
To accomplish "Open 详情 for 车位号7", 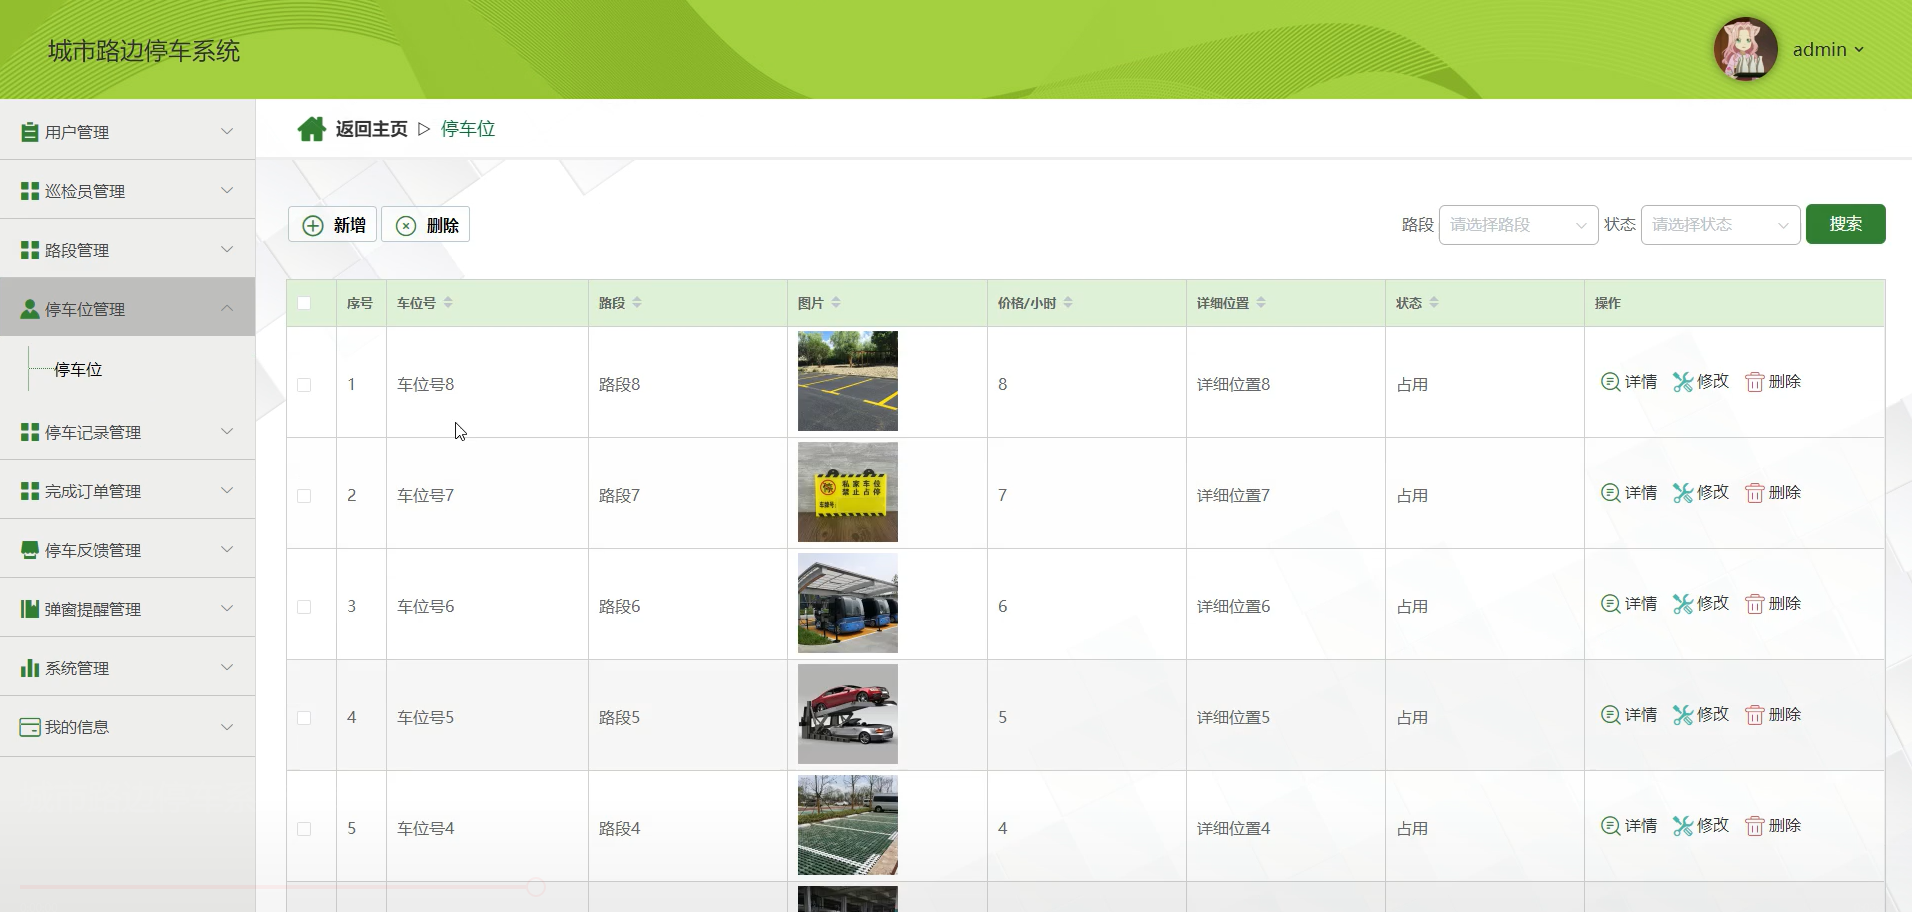I will click(1629, 493).
